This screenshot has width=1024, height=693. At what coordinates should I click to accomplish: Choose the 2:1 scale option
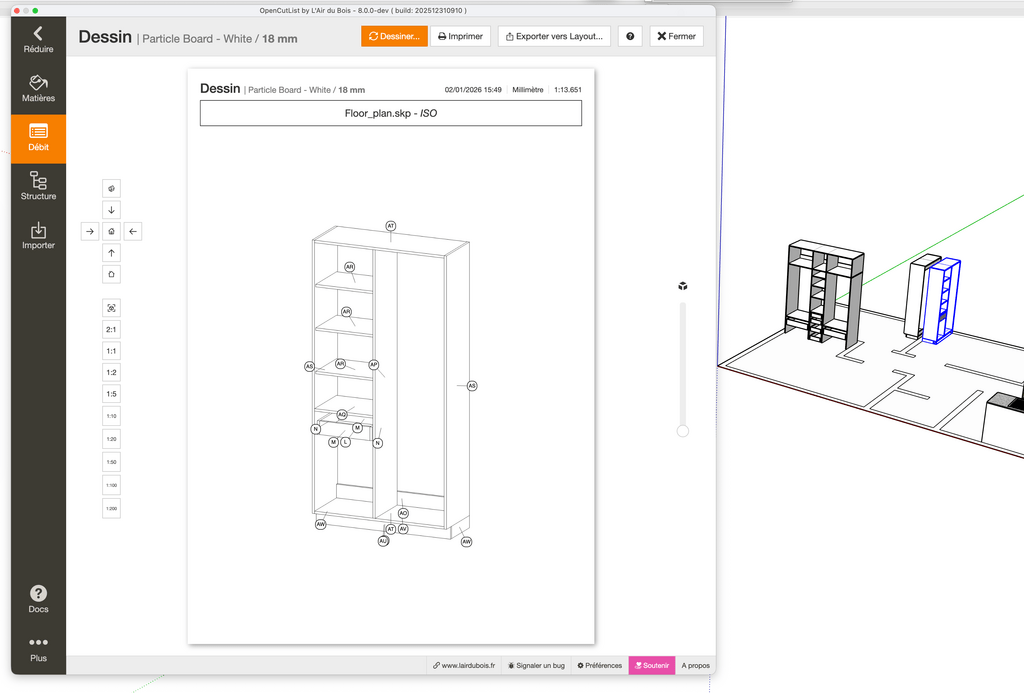coord(112,329)
